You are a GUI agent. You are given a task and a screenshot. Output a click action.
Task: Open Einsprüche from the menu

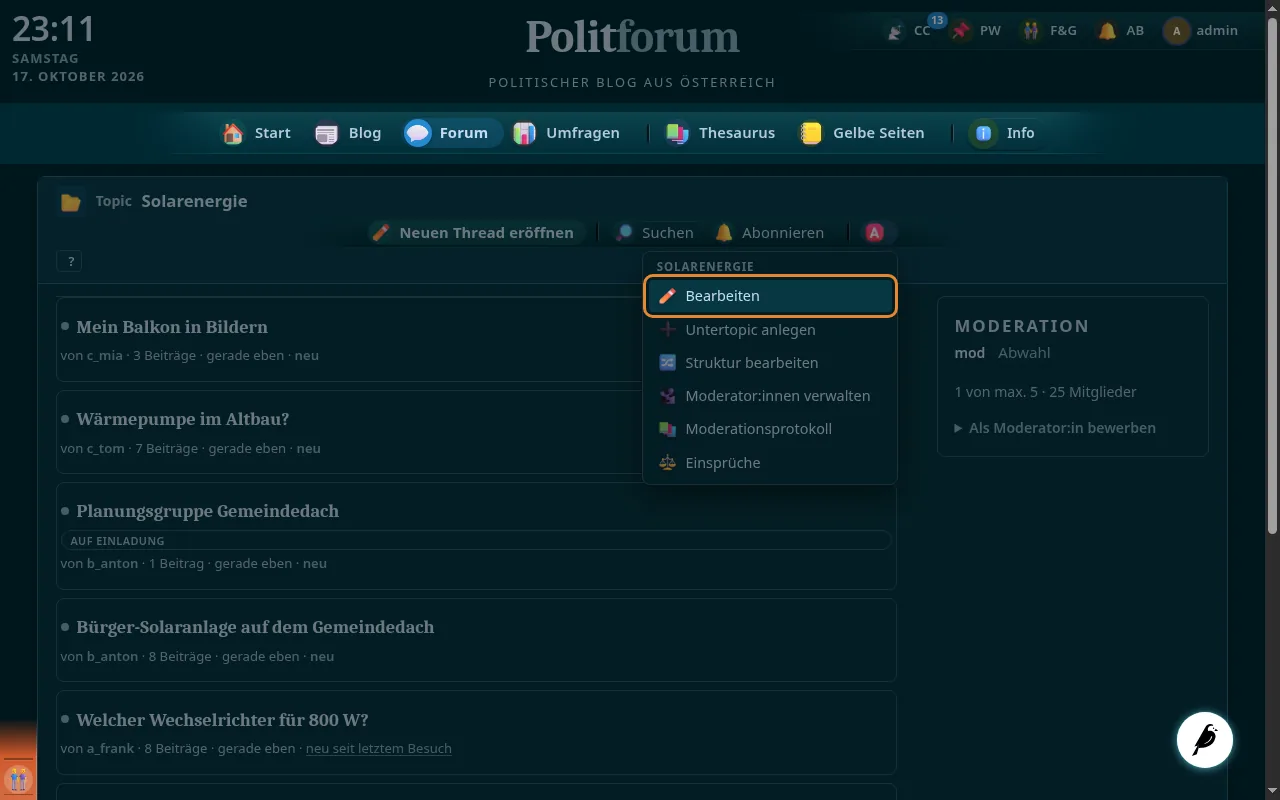(x=770, y=463)
